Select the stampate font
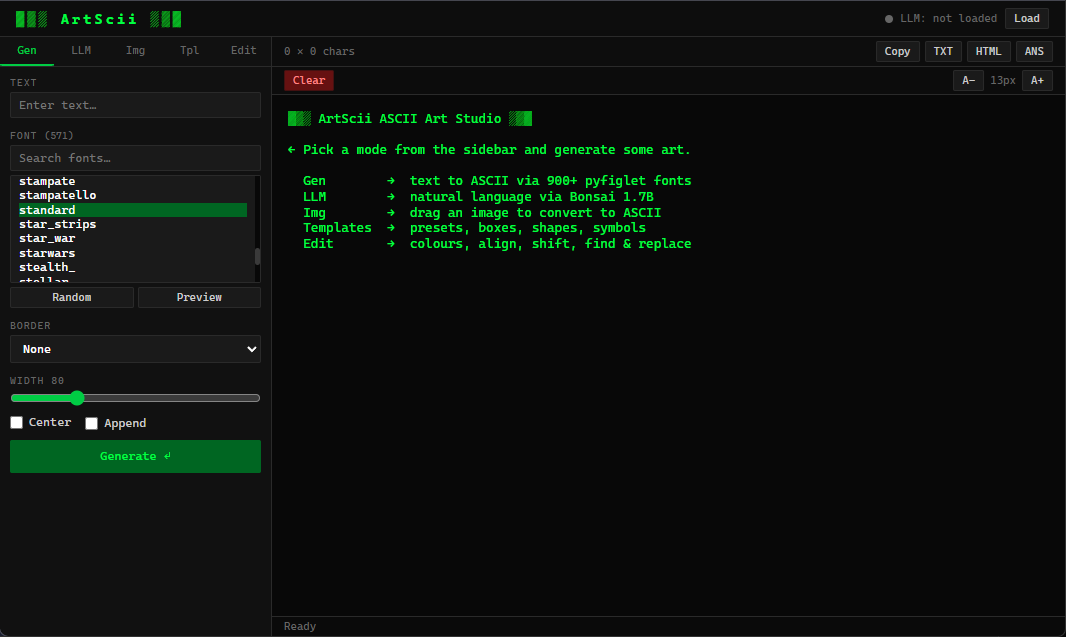The image size is (1066, 637). (133, 181)
